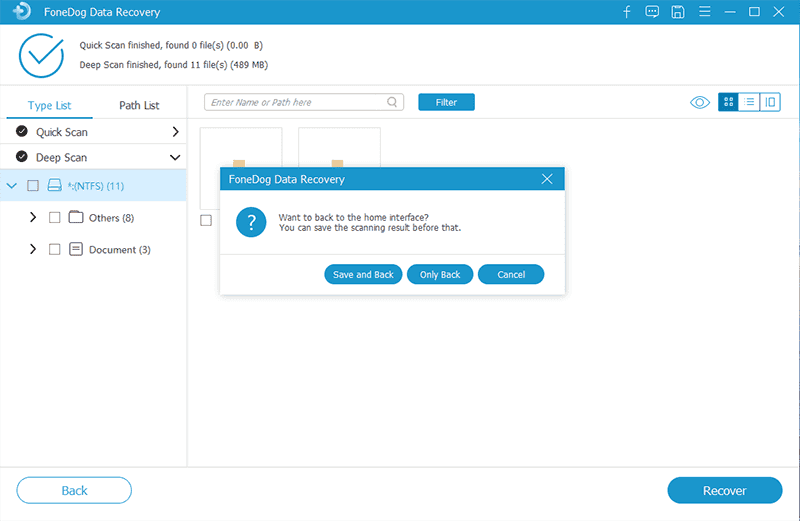
Task: Check the Document (3) checkbox
Action: click(55, 249)
